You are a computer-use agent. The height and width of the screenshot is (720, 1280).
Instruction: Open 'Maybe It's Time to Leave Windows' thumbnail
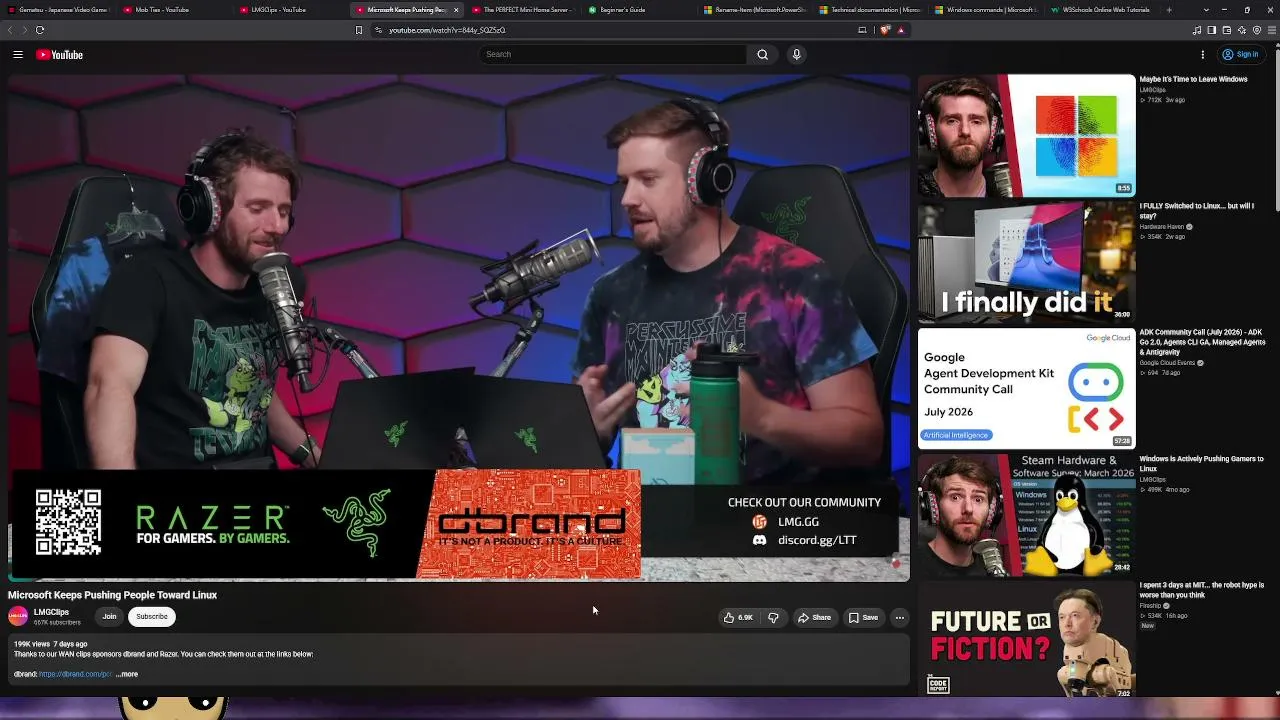[x=1026, y=135]
